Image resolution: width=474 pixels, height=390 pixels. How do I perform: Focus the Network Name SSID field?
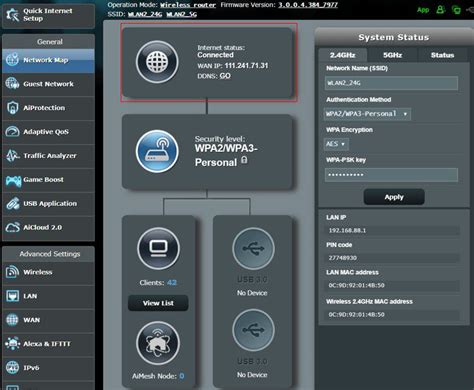pos(391,83)
